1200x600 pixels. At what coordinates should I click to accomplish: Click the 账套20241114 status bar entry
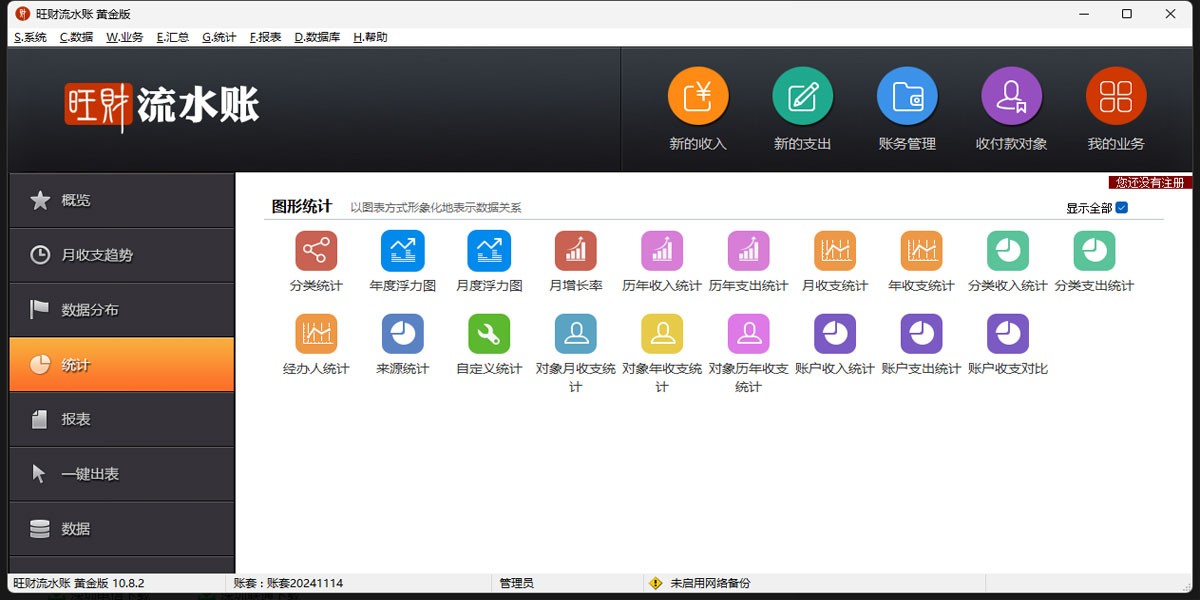pyautogui.click(x=288, y=583)
